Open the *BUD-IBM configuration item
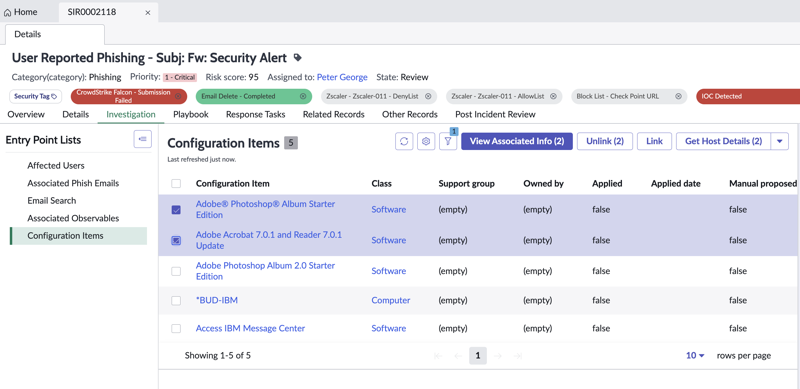 point(217,300)
